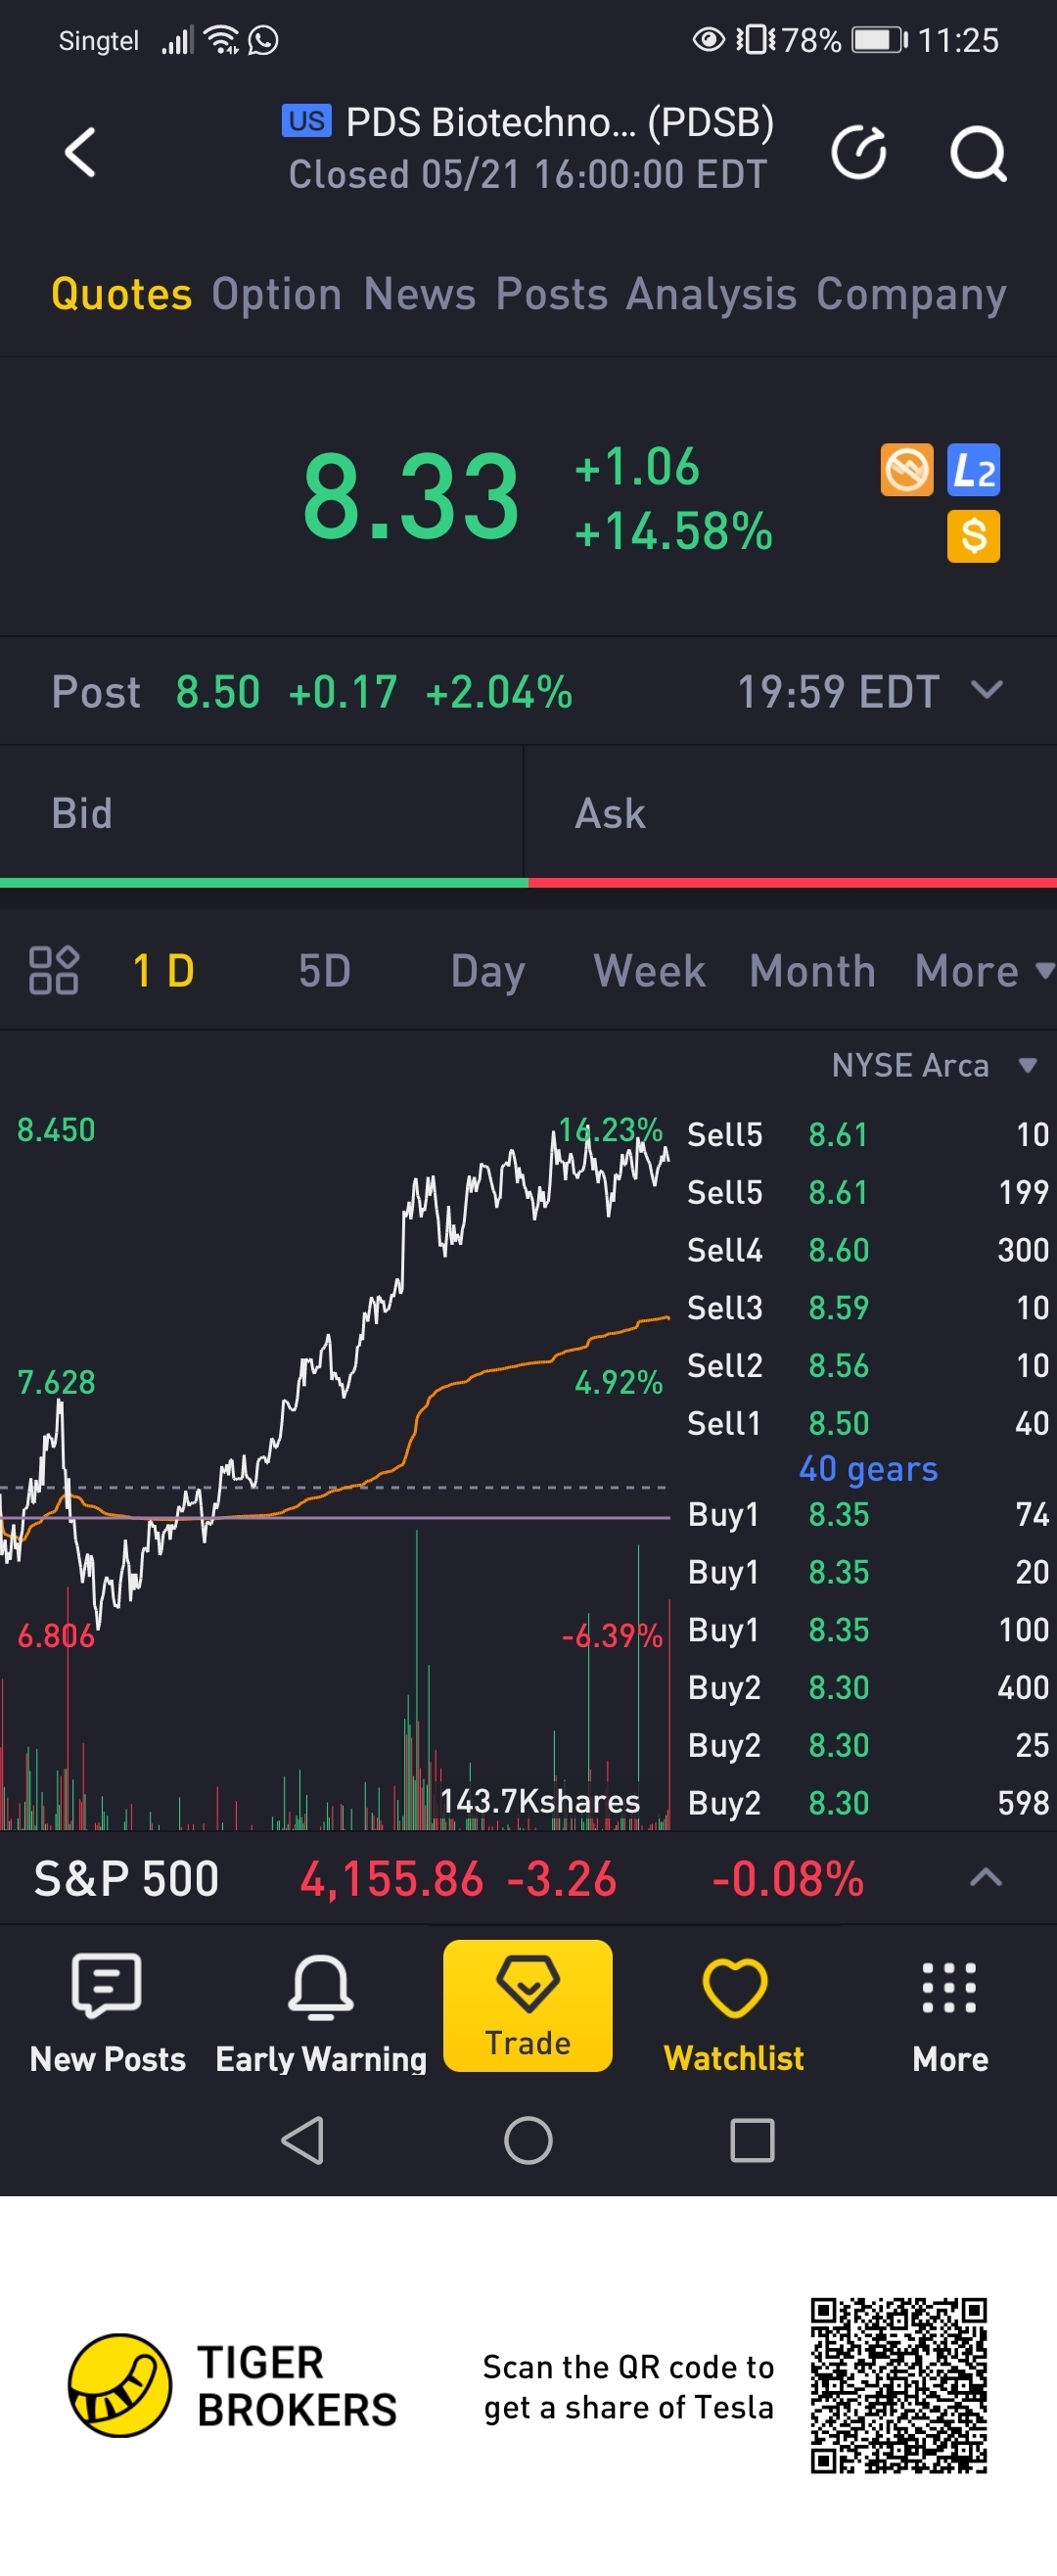Select Sell5 8.61 row with 199
Image resolution: width=1057 pixels, height=2576 pixels.
click(868, 1192)
